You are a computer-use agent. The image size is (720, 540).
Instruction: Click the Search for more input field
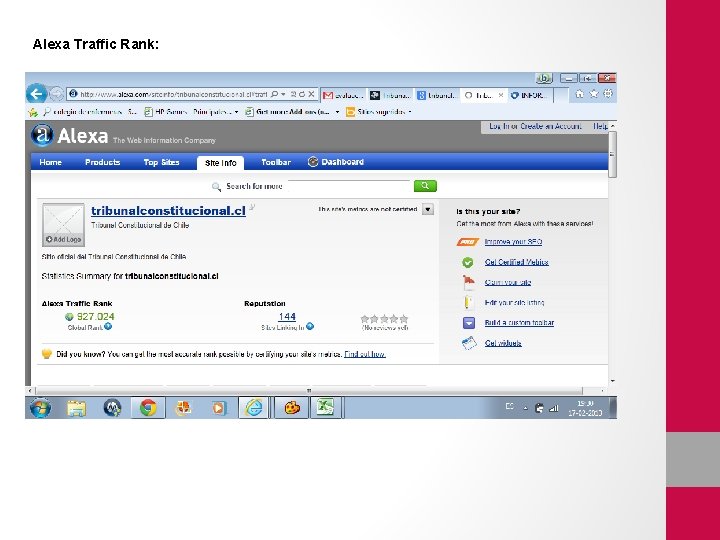click(348, 186)
